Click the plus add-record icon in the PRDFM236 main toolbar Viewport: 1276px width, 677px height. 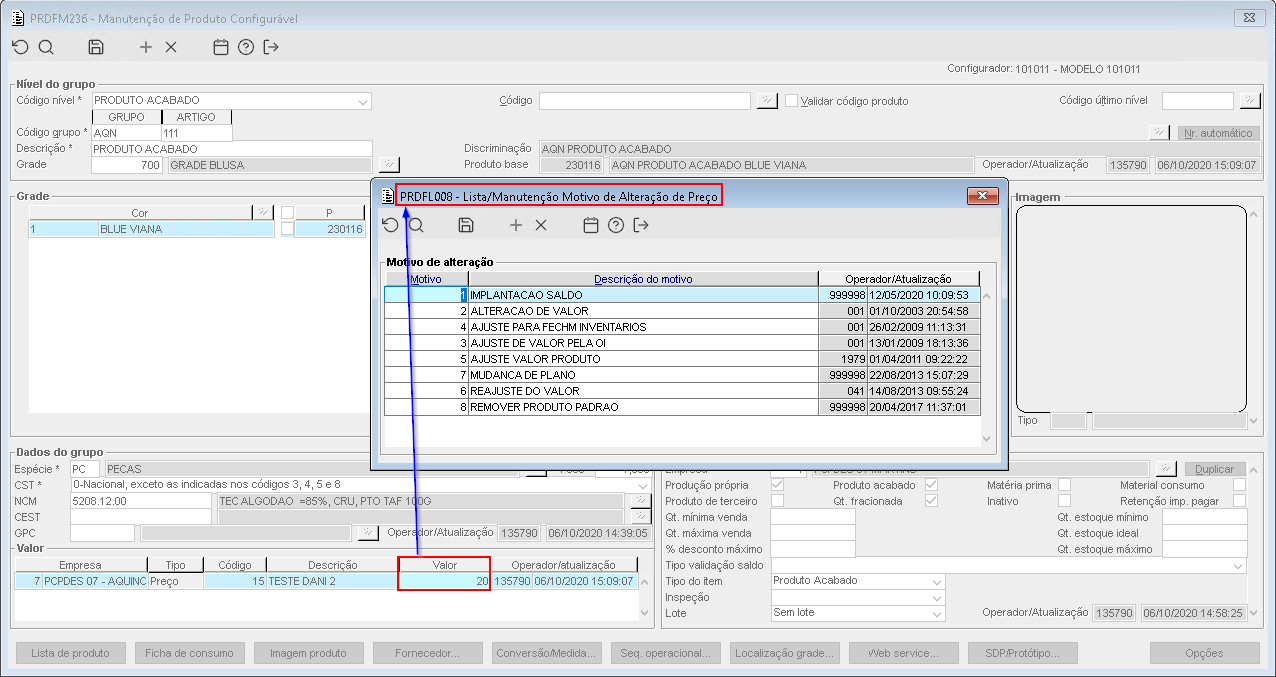[x=146, y=47]
